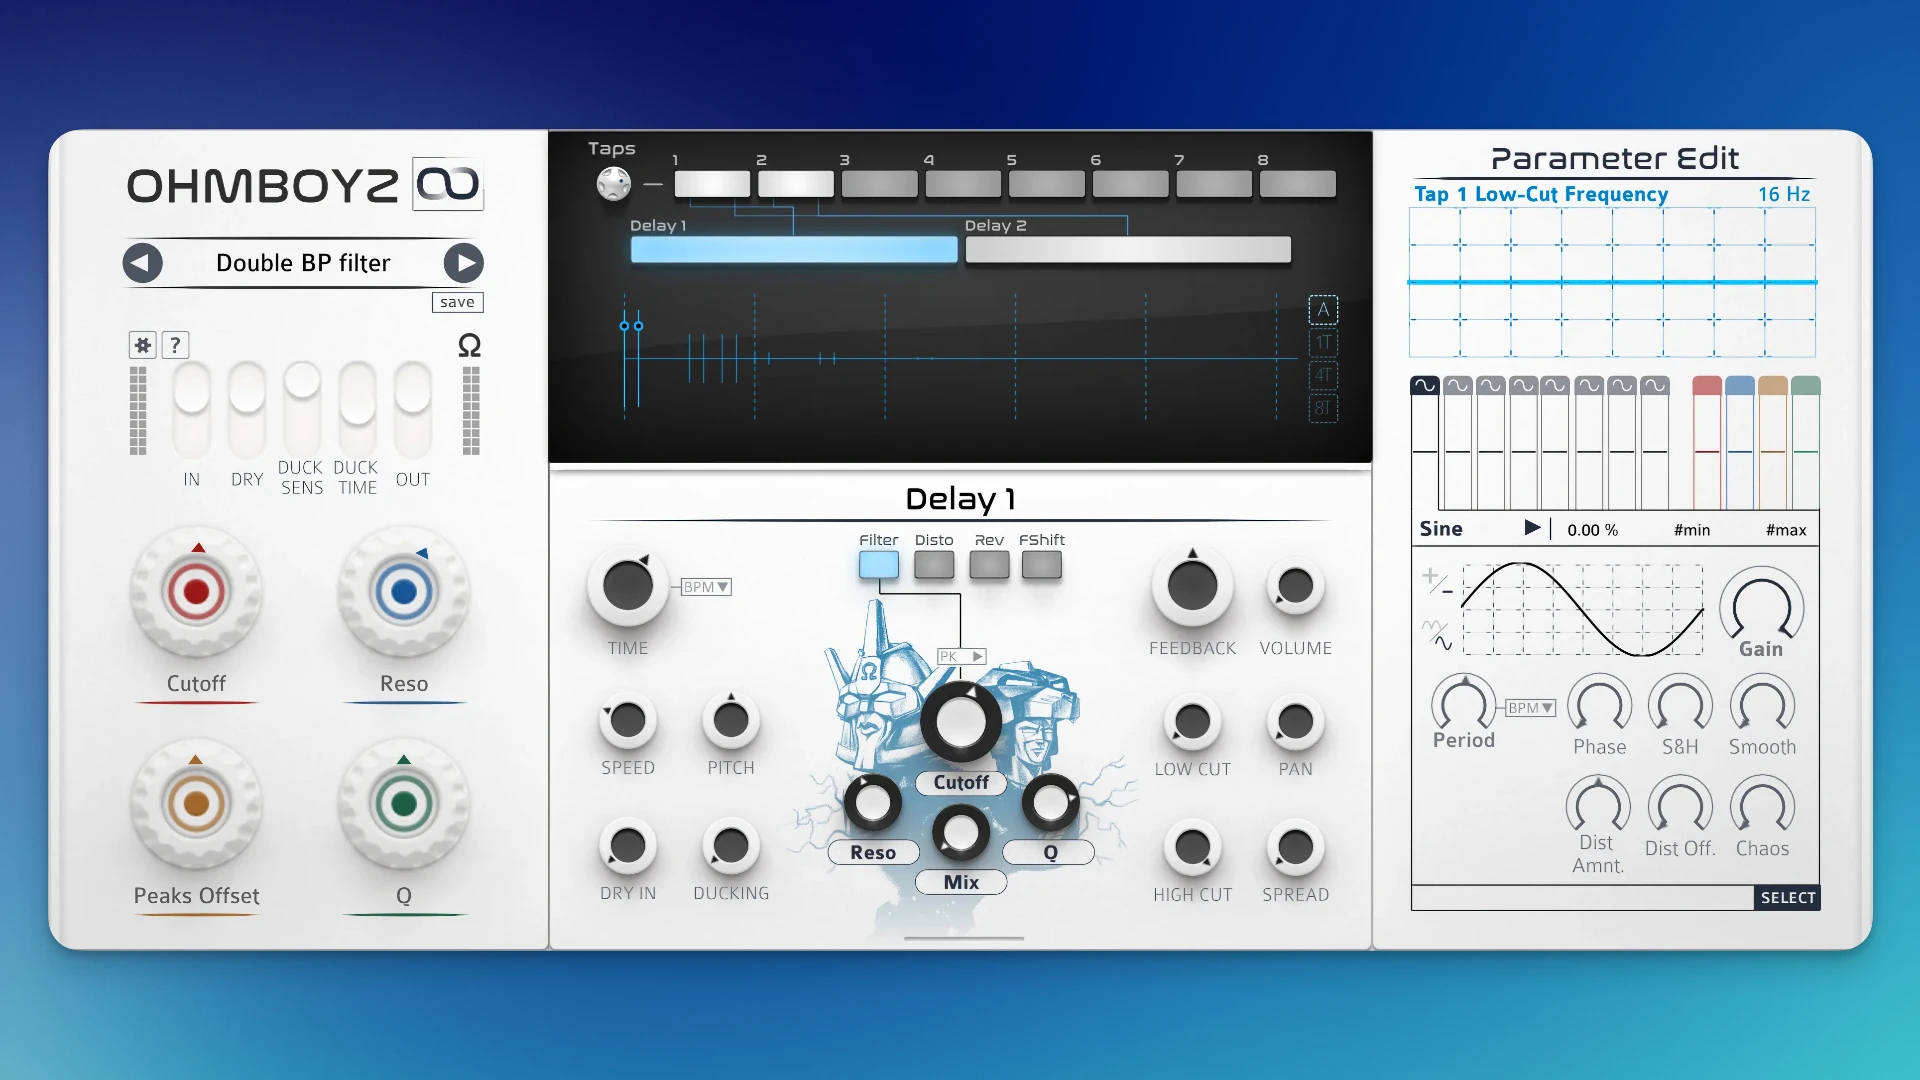Click the OUT level slider
This screenshot has height=1080, width=1920.
pos(412,408)
